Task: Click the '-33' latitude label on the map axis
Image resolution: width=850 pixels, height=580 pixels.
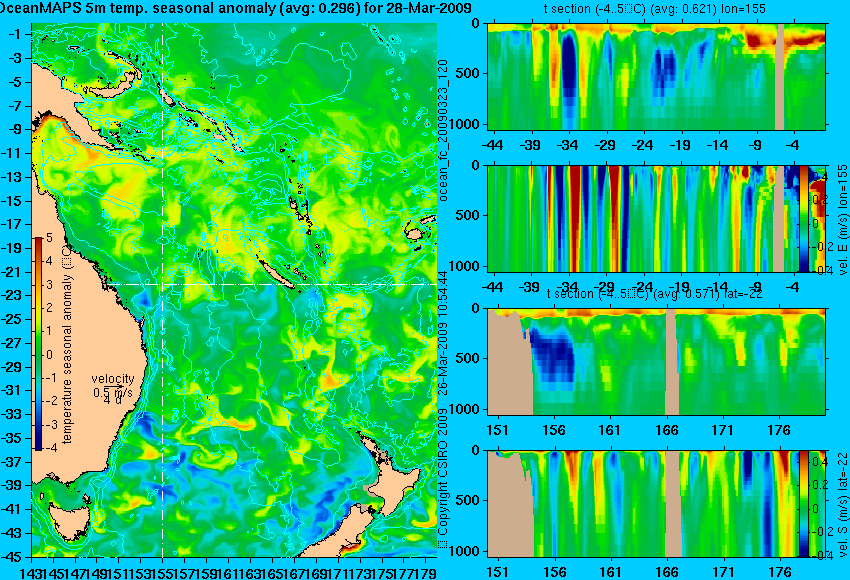Action: pos(12,414)
